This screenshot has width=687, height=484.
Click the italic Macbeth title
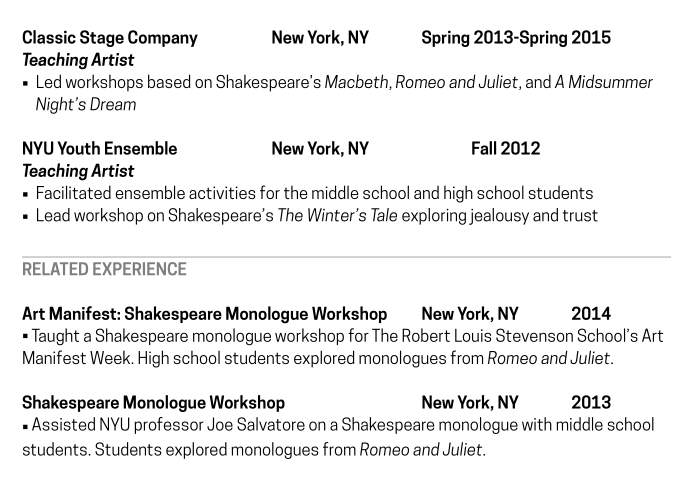coord(357,82)
